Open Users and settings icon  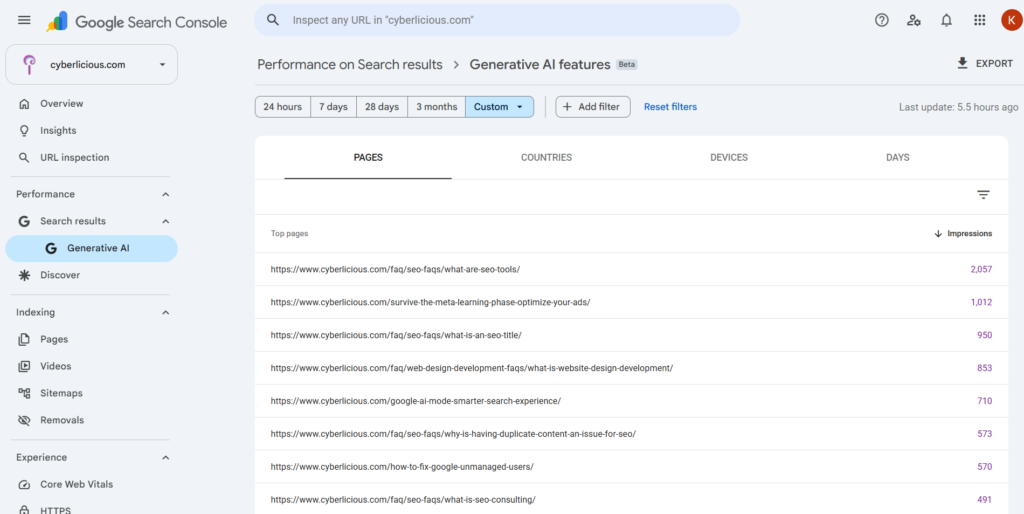[914, 20]
